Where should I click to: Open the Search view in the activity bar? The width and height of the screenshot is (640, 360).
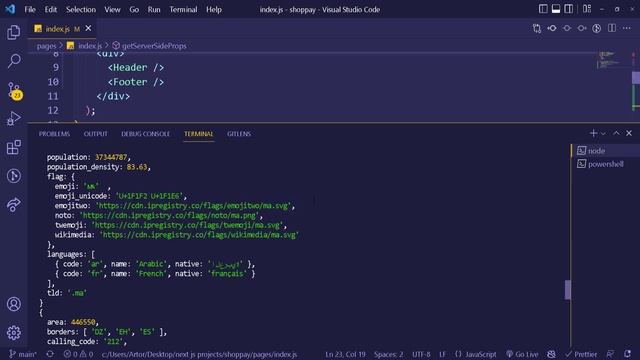(13, 61)
